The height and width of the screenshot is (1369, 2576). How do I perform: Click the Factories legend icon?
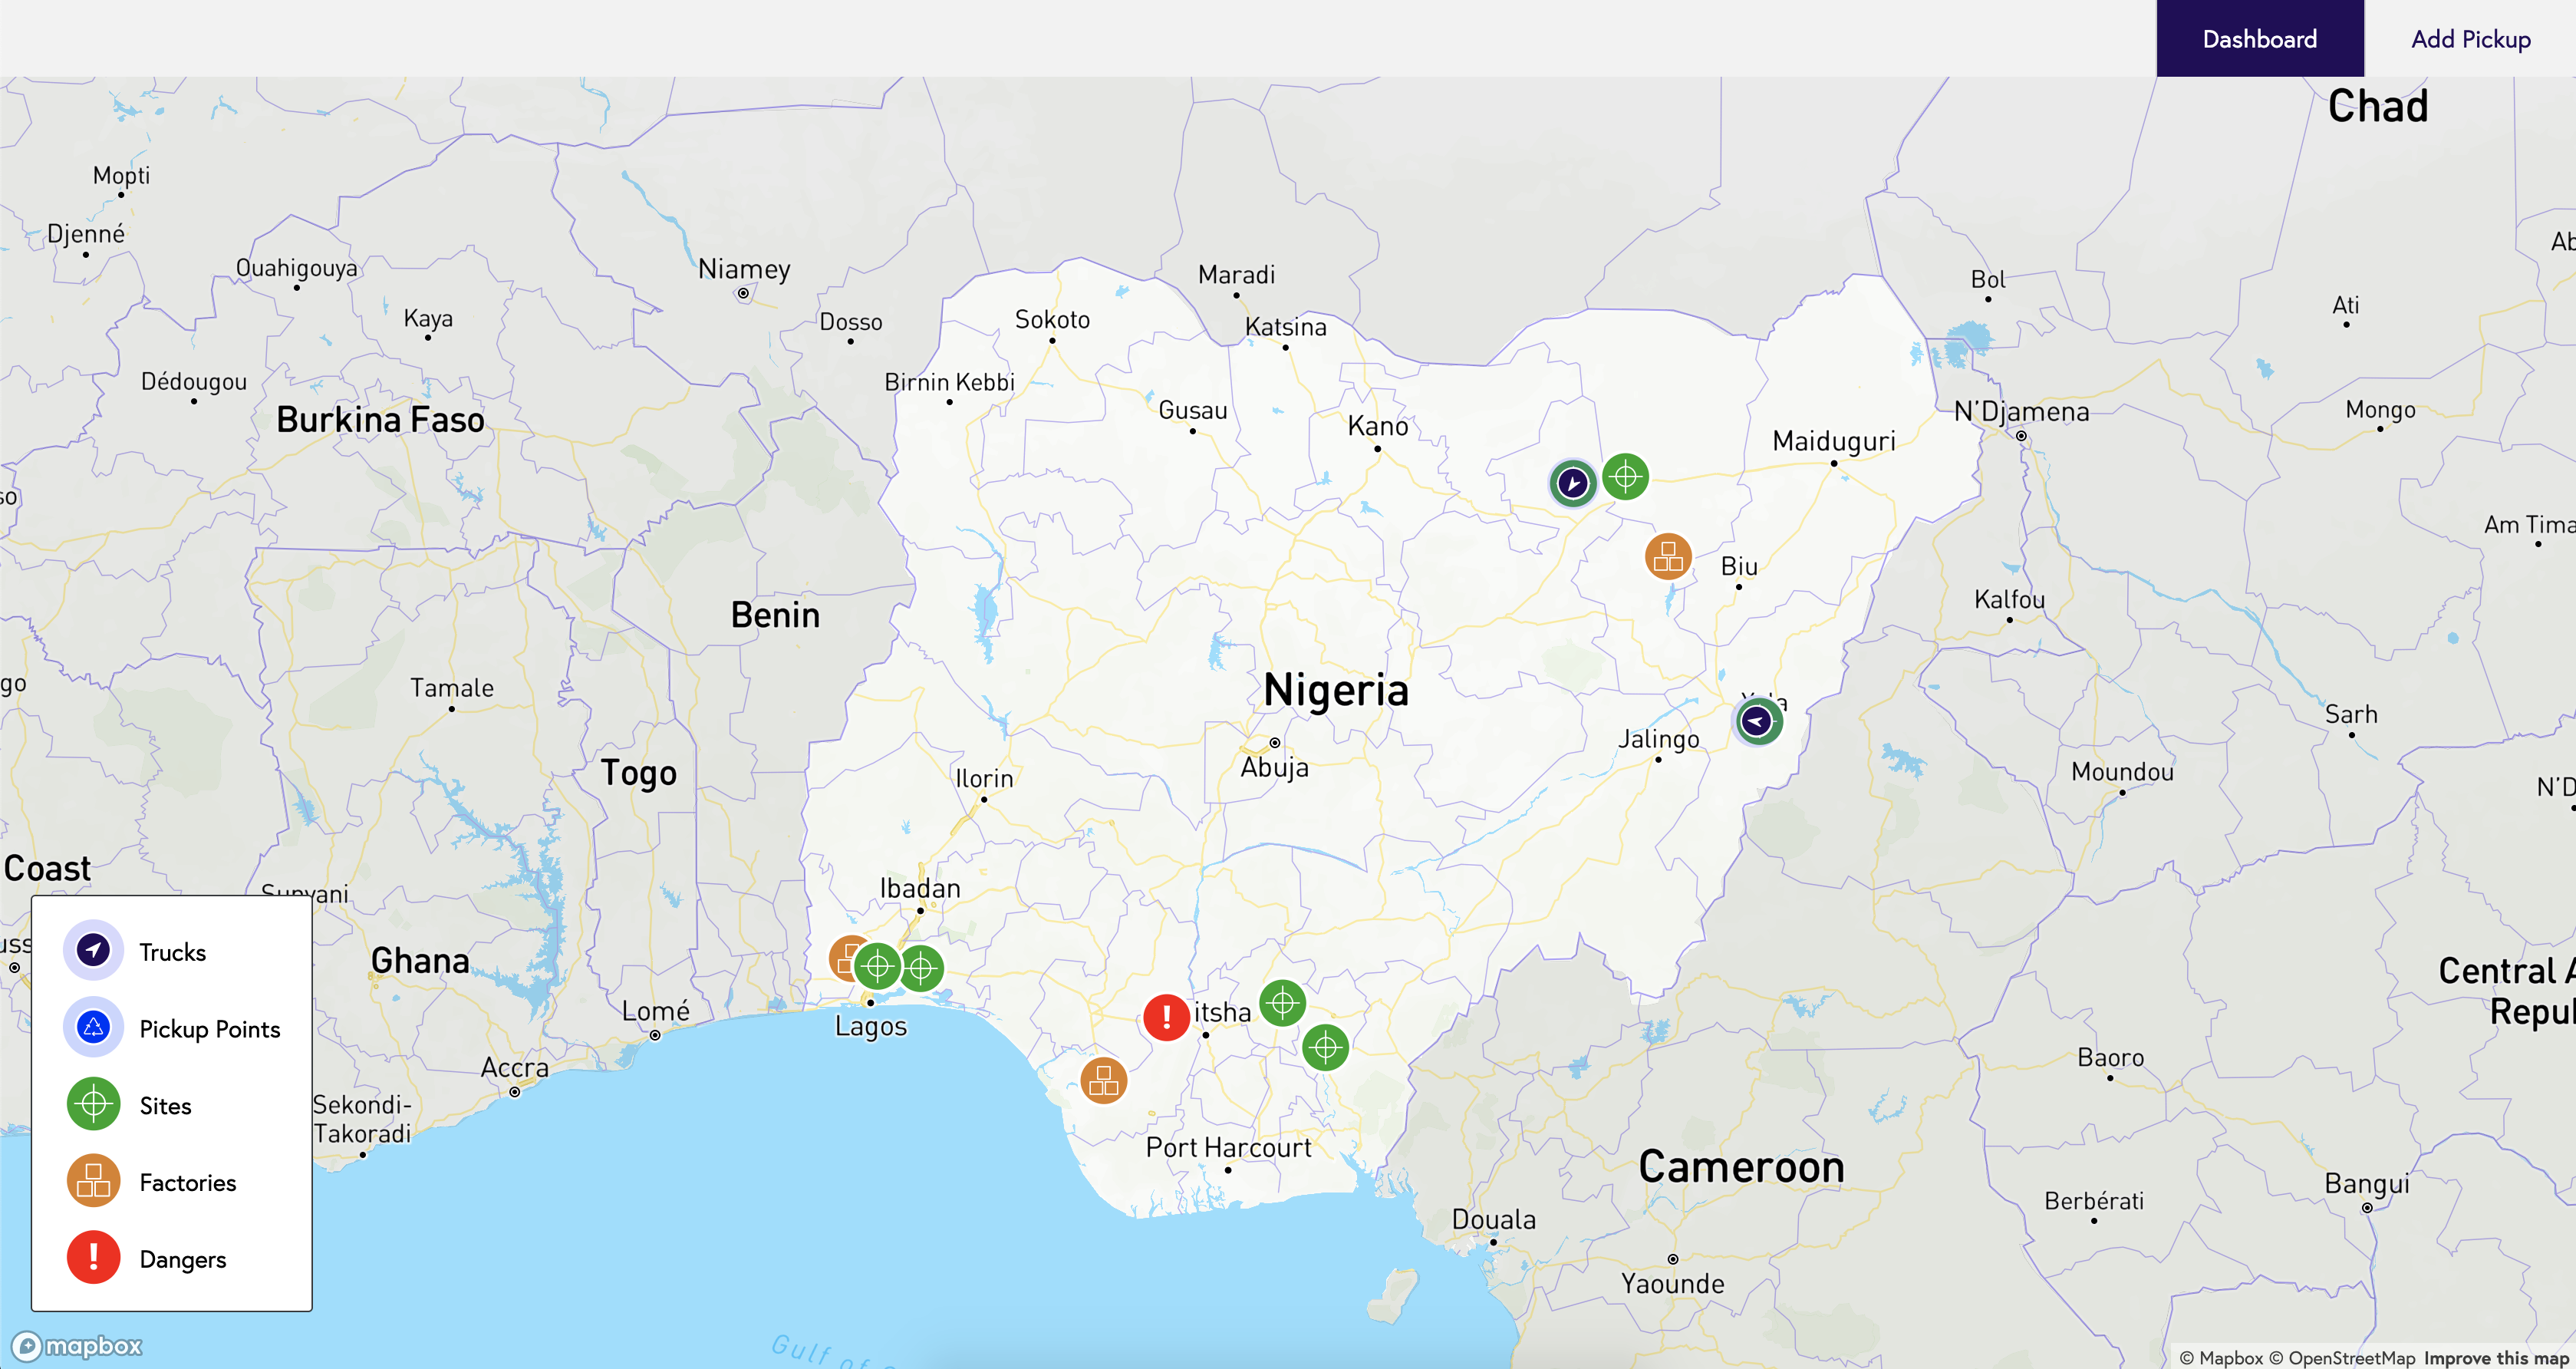[x=93, y=1180]
